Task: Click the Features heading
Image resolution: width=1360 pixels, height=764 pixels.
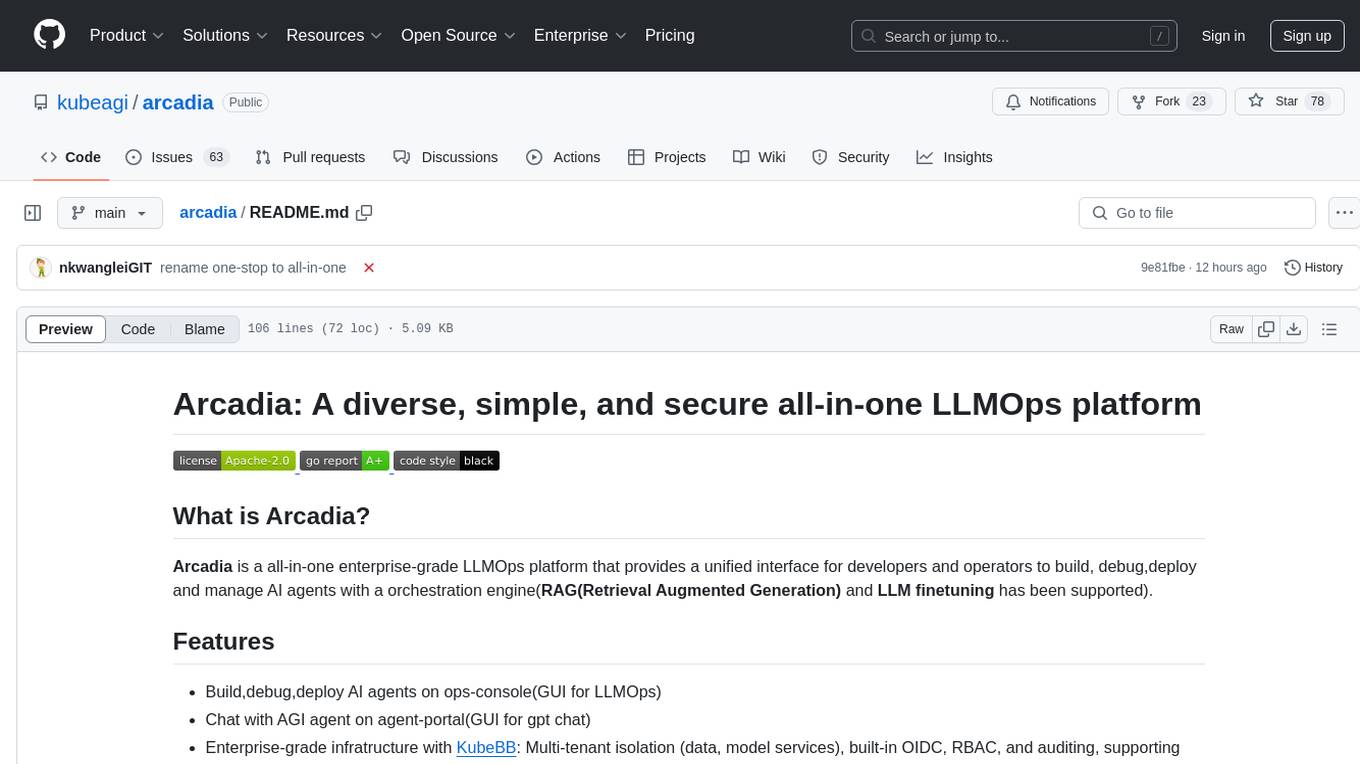Action: click(x=224, y=641)
